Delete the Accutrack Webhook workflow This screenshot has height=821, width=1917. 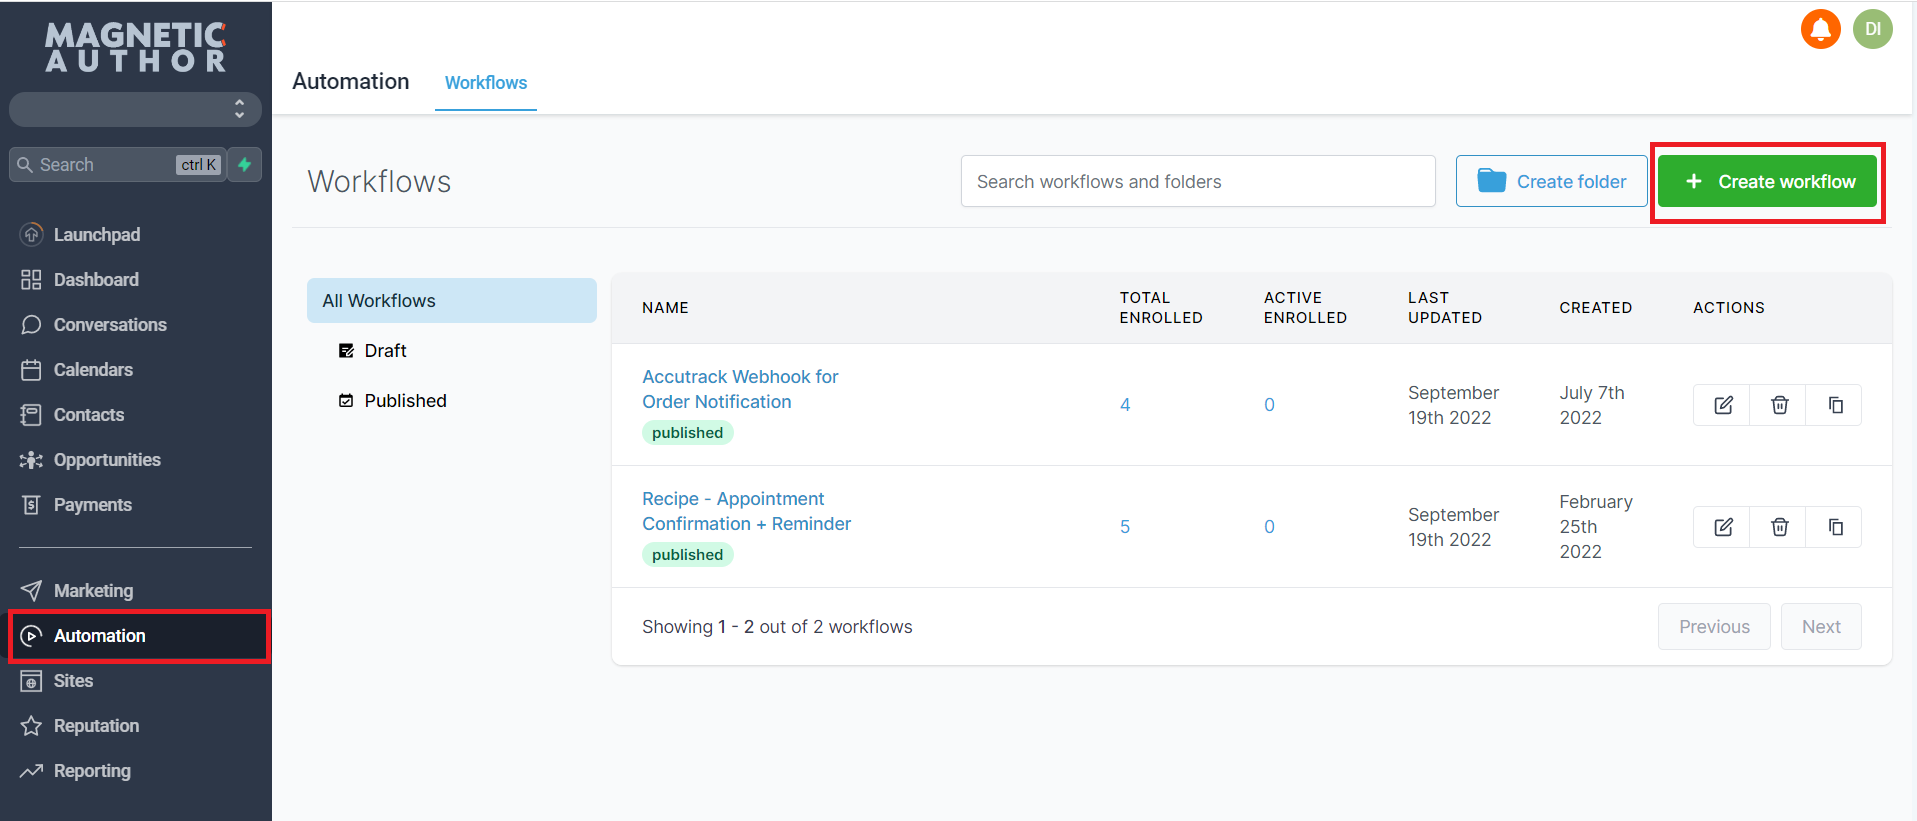pyautogui.click(x=1779, y=405)
